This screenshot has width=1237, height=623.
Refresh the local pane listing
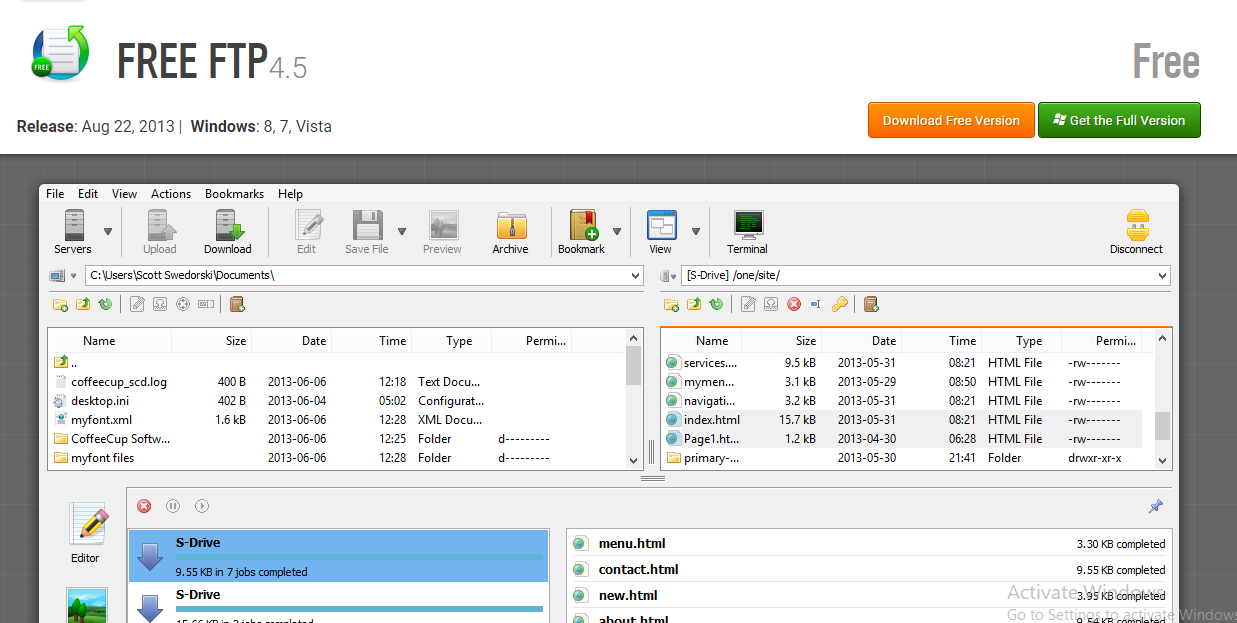(105, 304)
